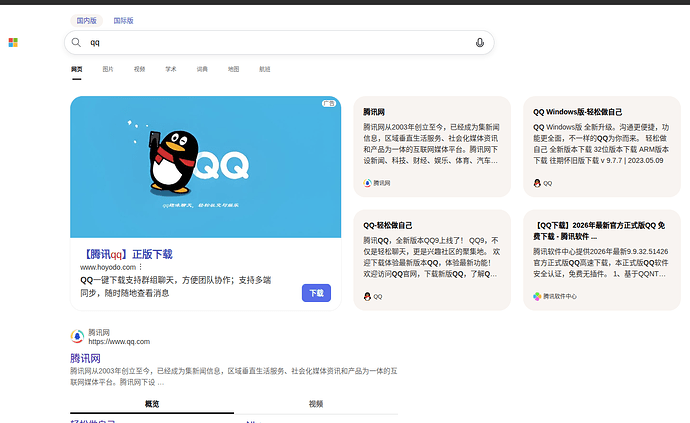Select the 网页 results tab

(x=77, y=69)
